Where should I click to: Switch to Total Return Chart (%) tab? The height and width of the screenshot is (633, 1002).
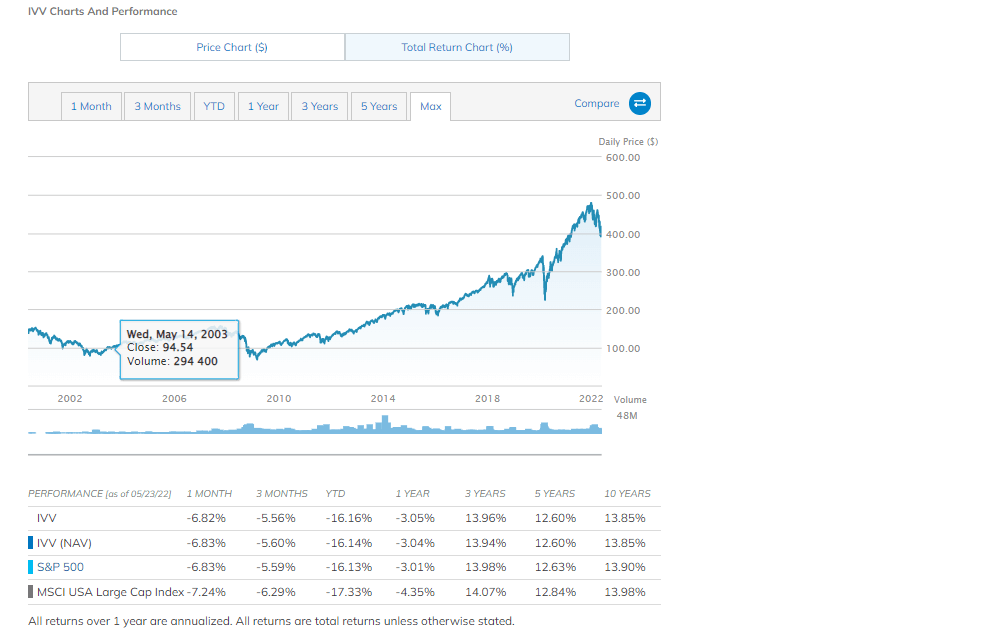(457, 47)
